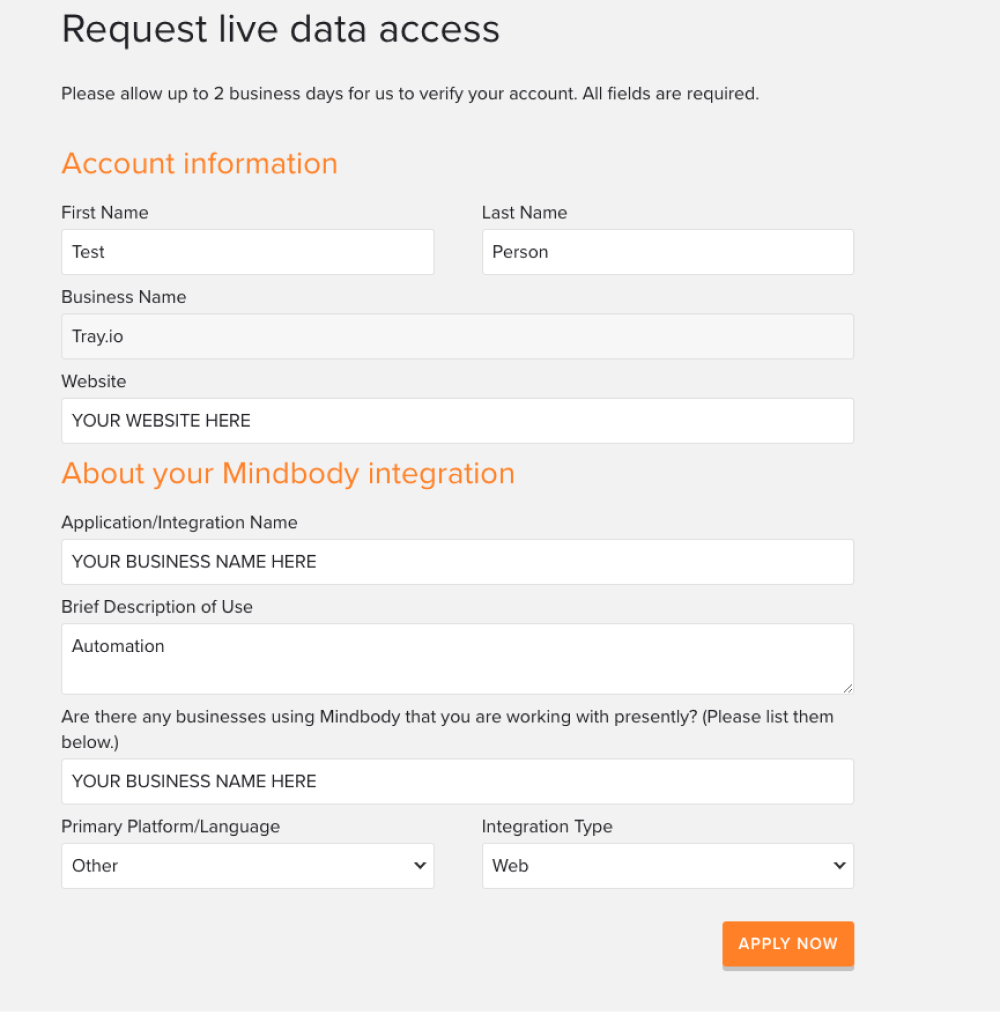Click the chevron on the Integration Type selector
Screen dimensions: 1000x1012
pos(840,866)
